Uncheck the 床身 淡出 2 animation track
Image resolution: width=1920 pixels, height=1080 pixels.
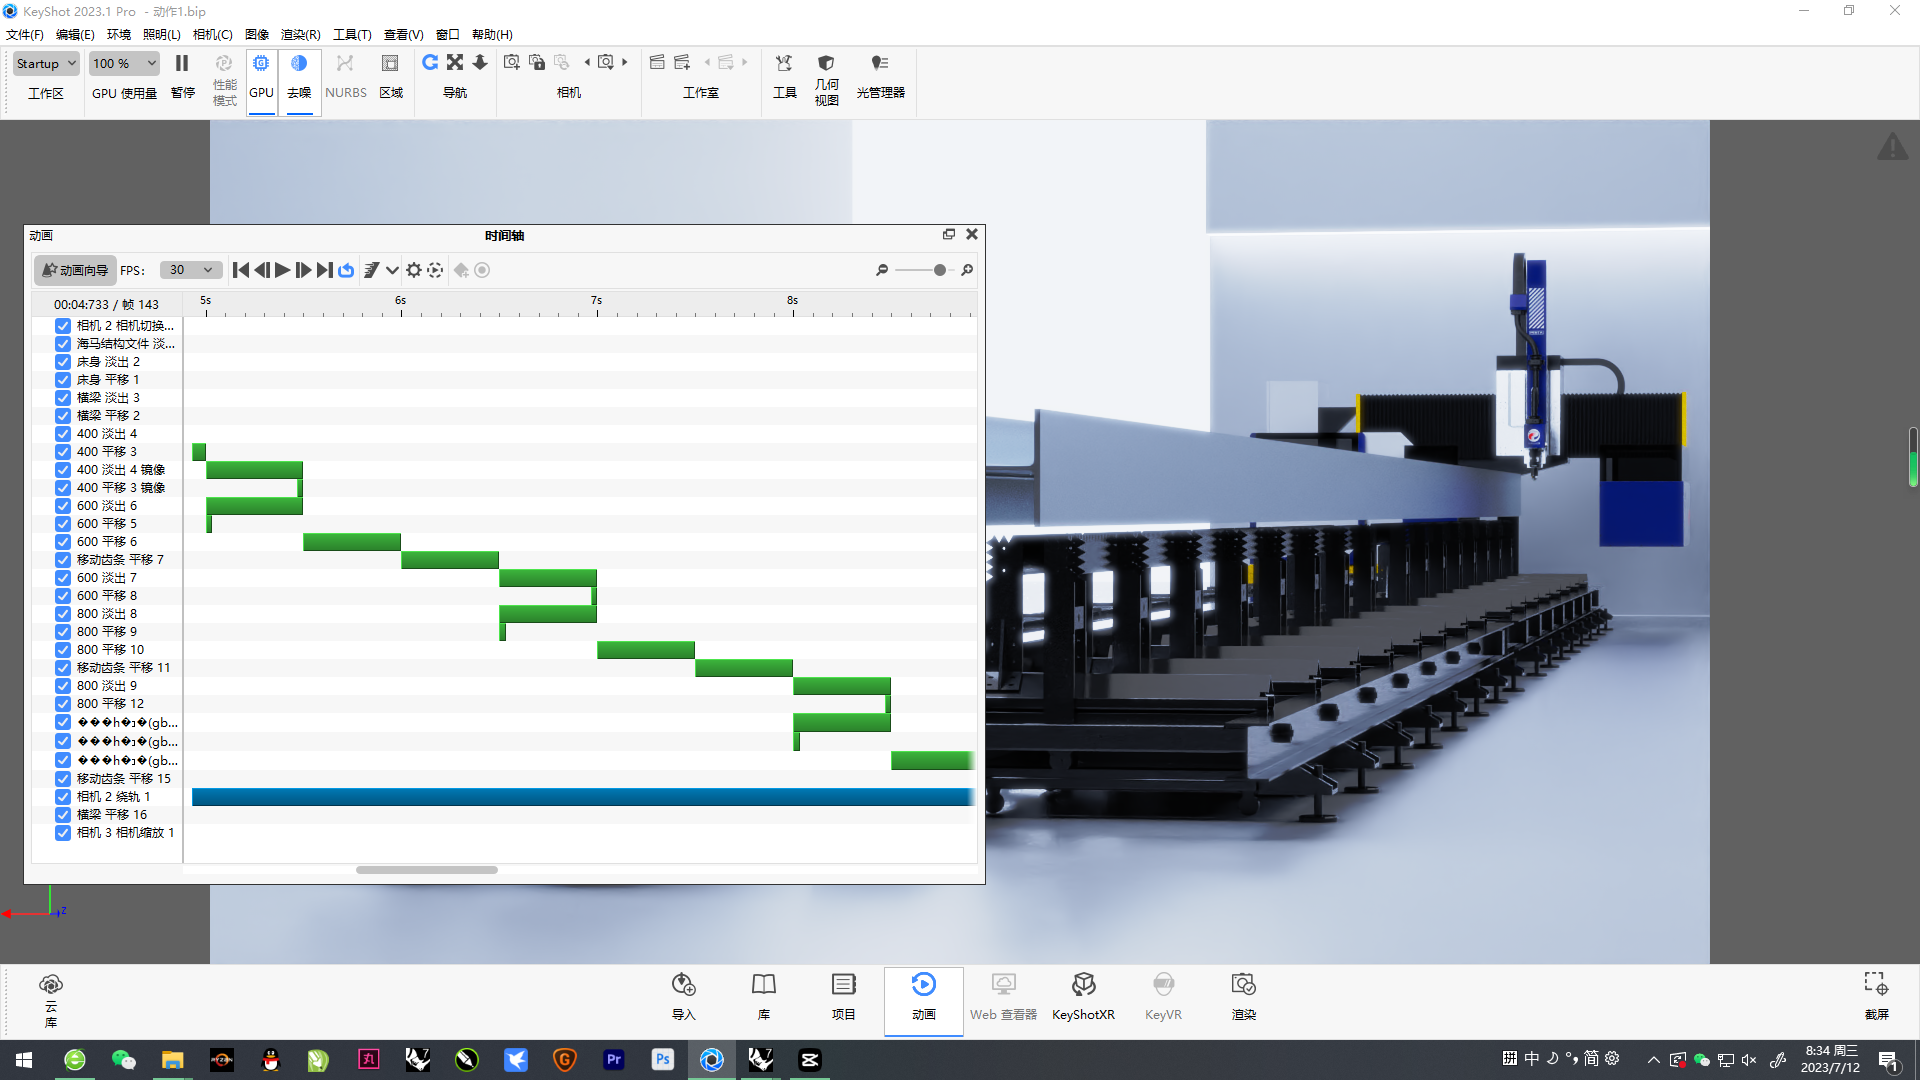[x=62, y=361]
